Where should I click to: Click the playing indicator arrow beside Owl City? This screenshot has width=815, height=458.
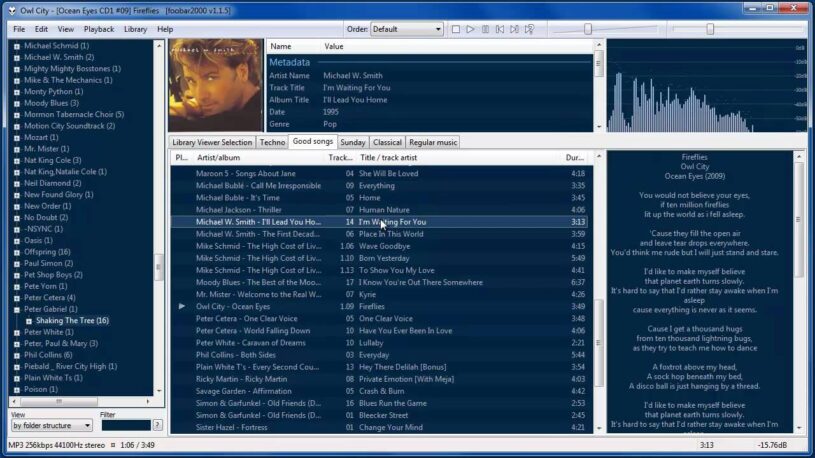[x=181, y=306]
